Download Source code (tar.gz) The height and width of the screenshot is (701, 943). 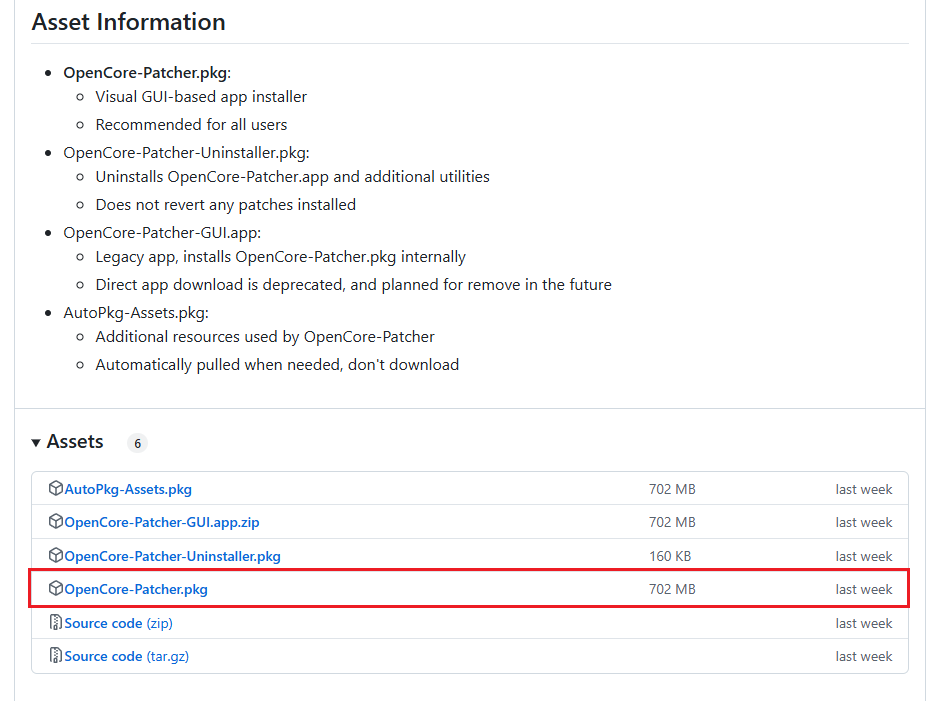coord(127,657)
